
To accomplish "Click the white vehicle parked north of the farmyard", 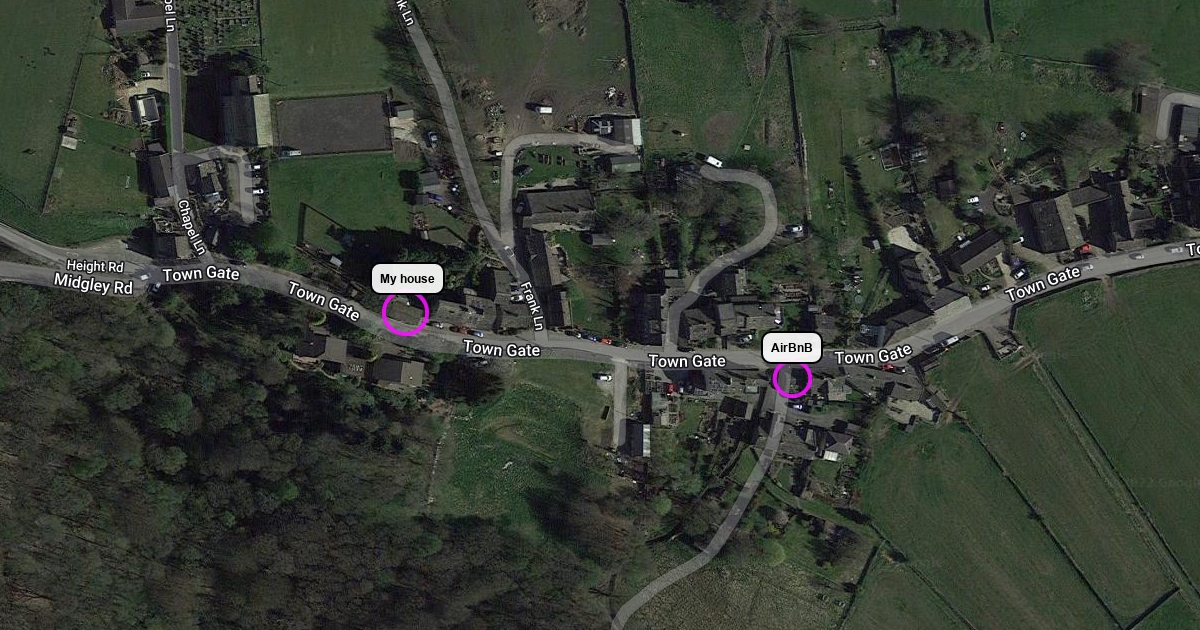I will (x=541, y=108).
